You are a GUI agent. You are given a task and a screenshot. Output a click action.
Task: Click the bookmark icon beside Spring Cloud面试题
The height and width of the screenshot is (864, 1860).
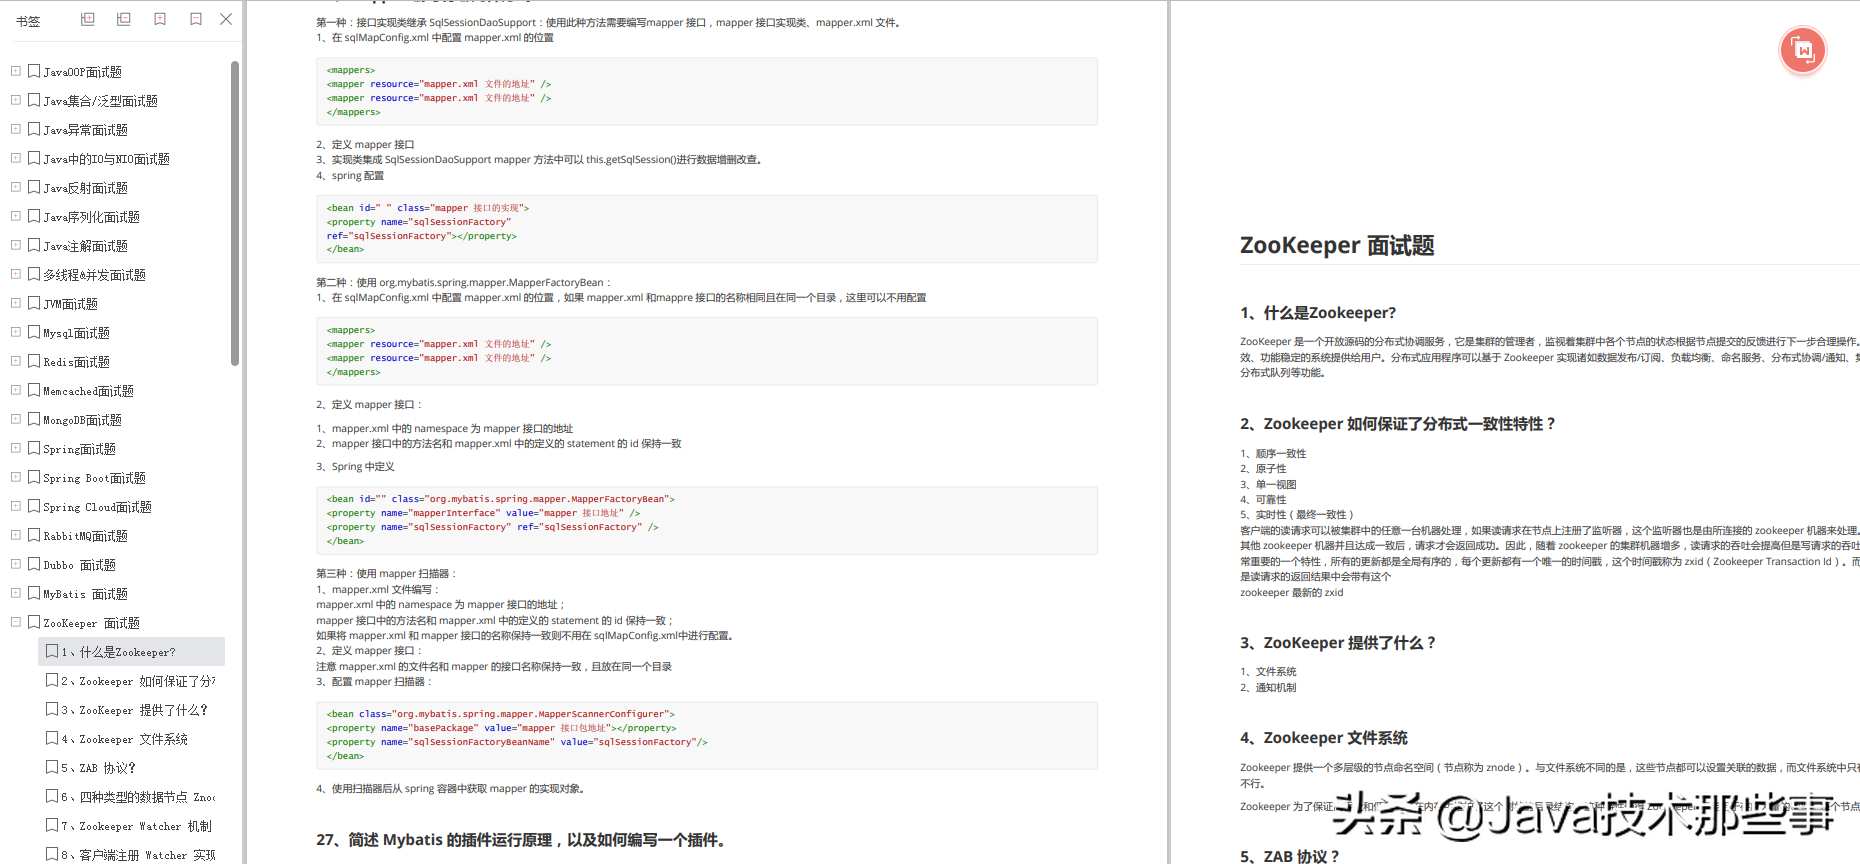click(x=34, y=506)
